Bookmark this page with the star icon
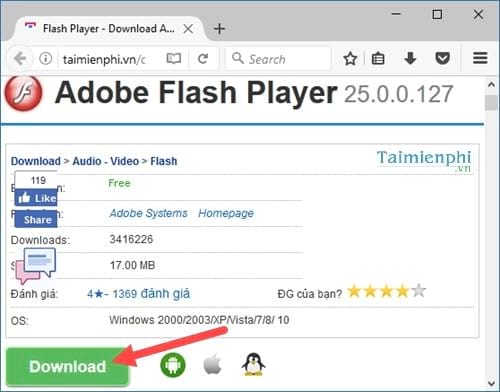The image size is (500, 392). (350, 59)
